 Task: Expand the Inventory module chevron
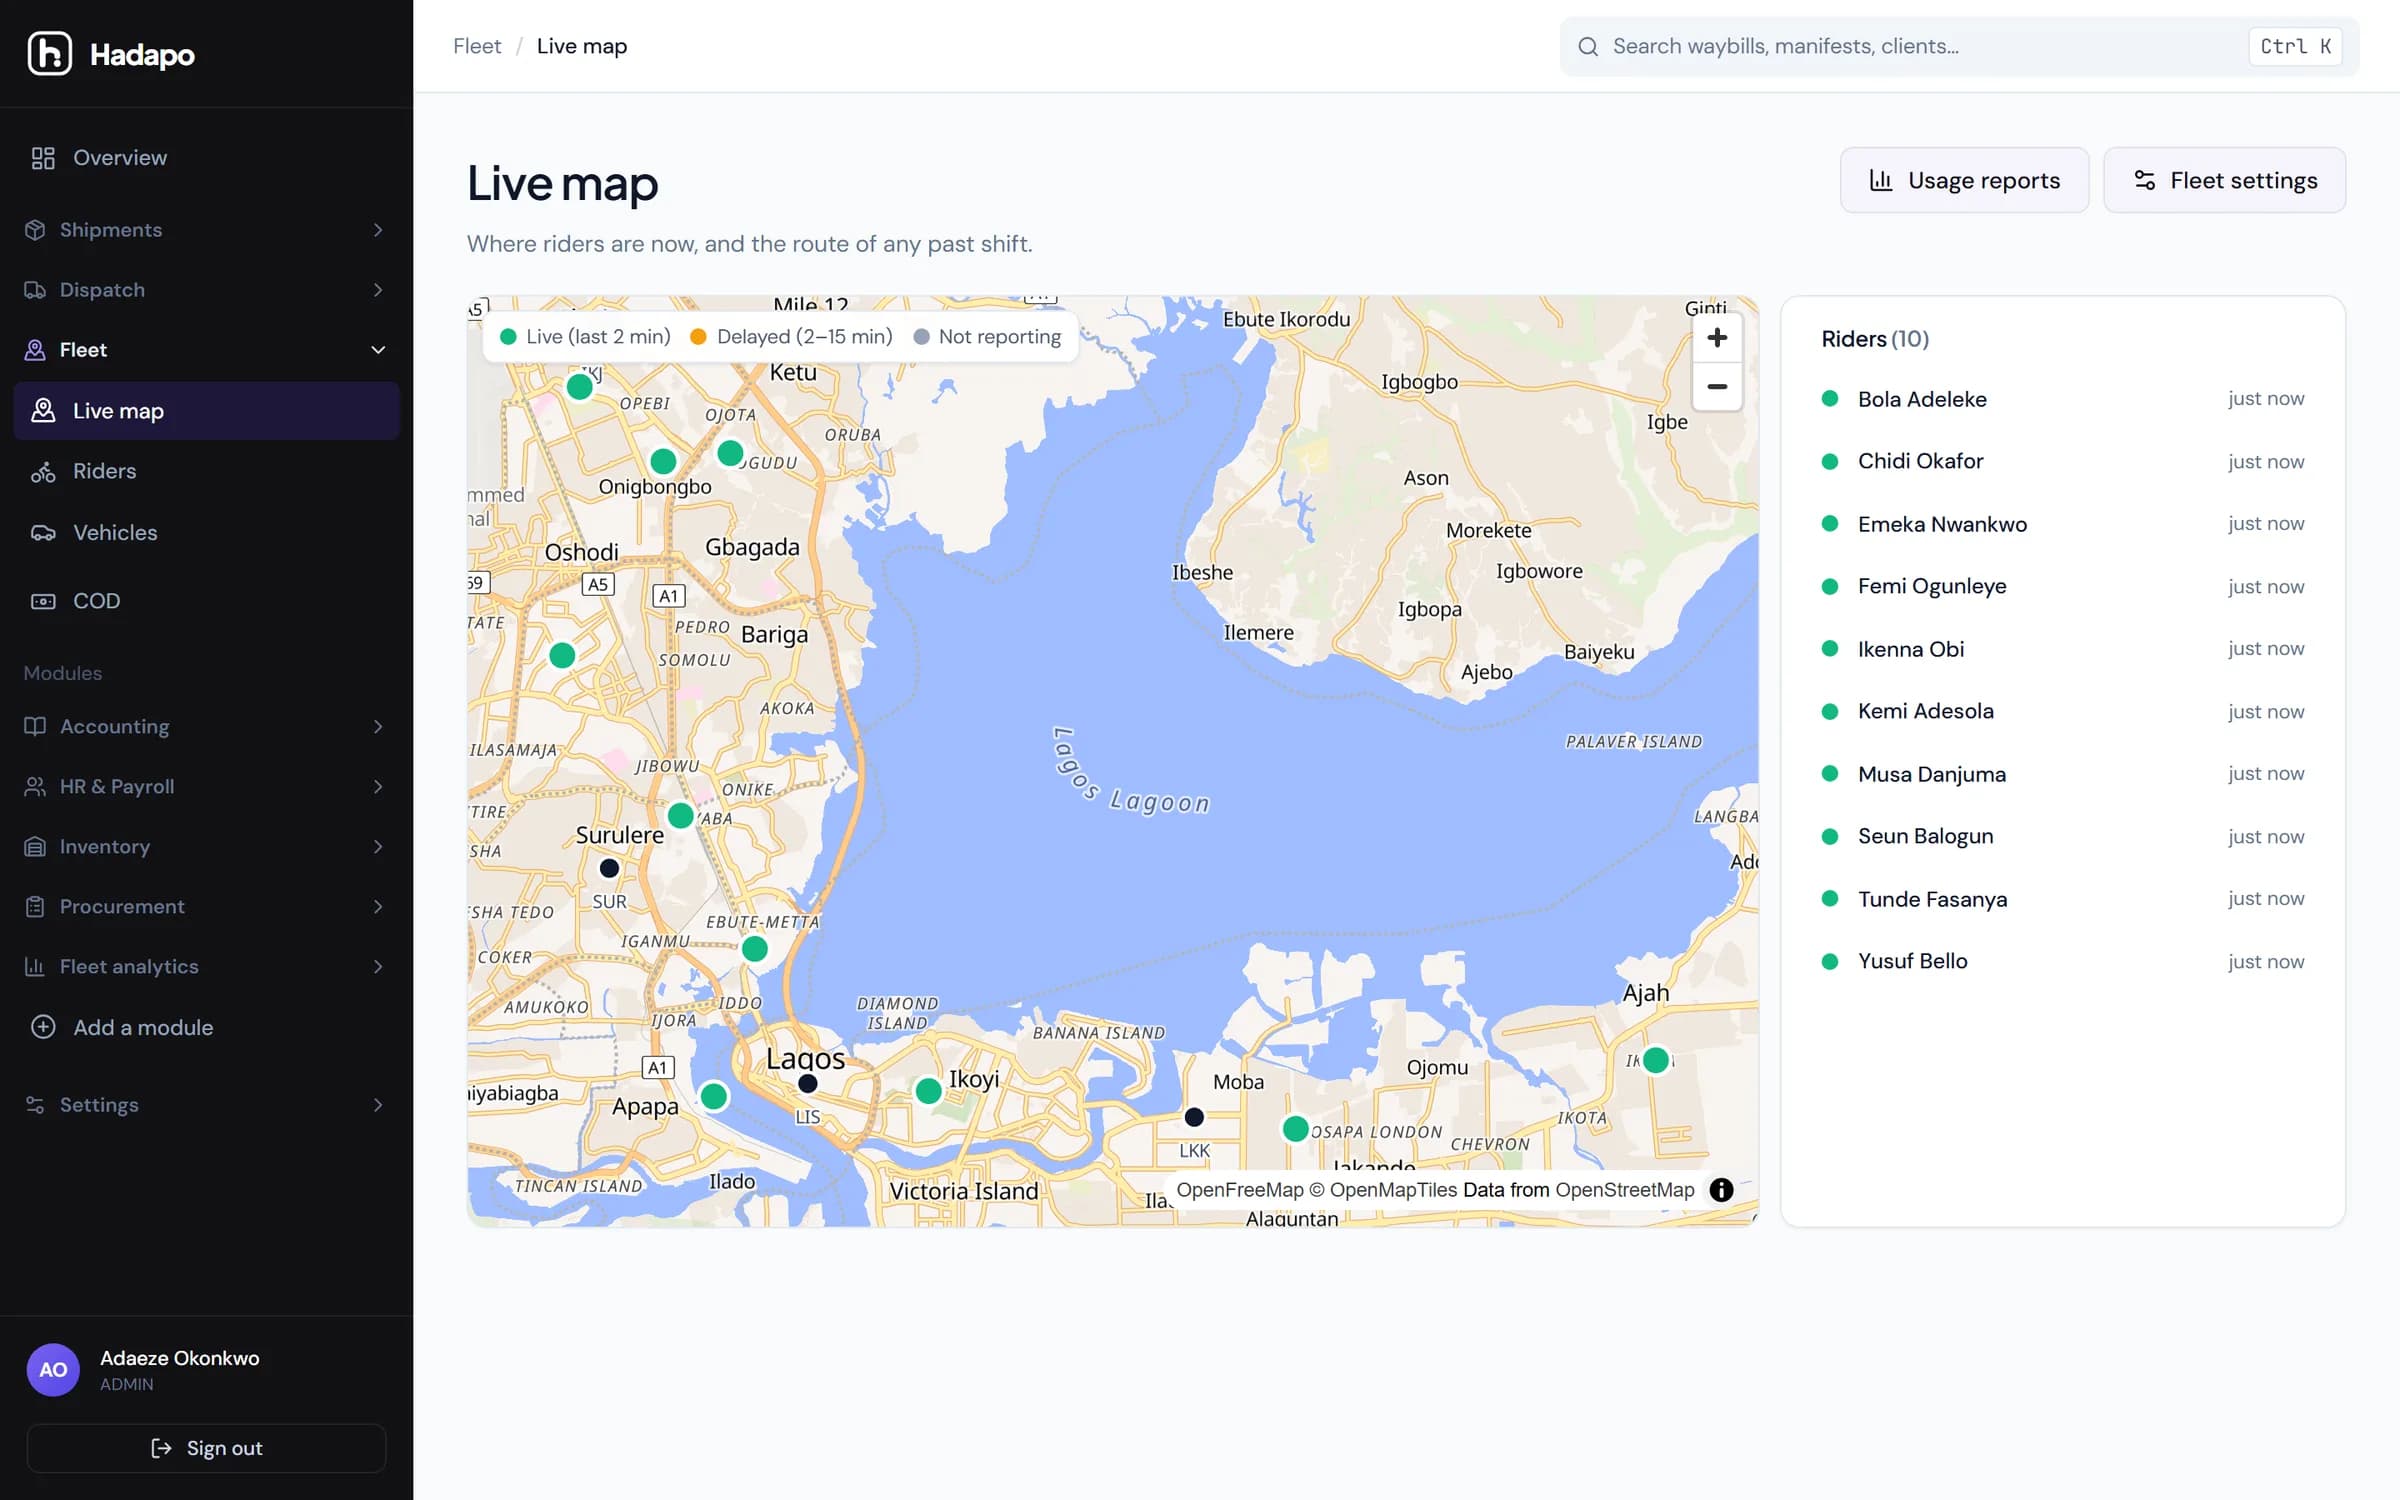(378, 847)
